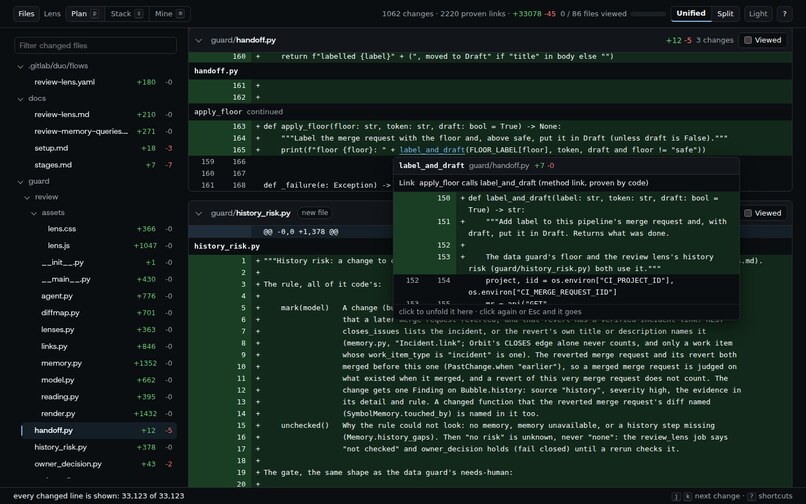Switch to Unified diff view
806x504 pixels.
(691, 14)
